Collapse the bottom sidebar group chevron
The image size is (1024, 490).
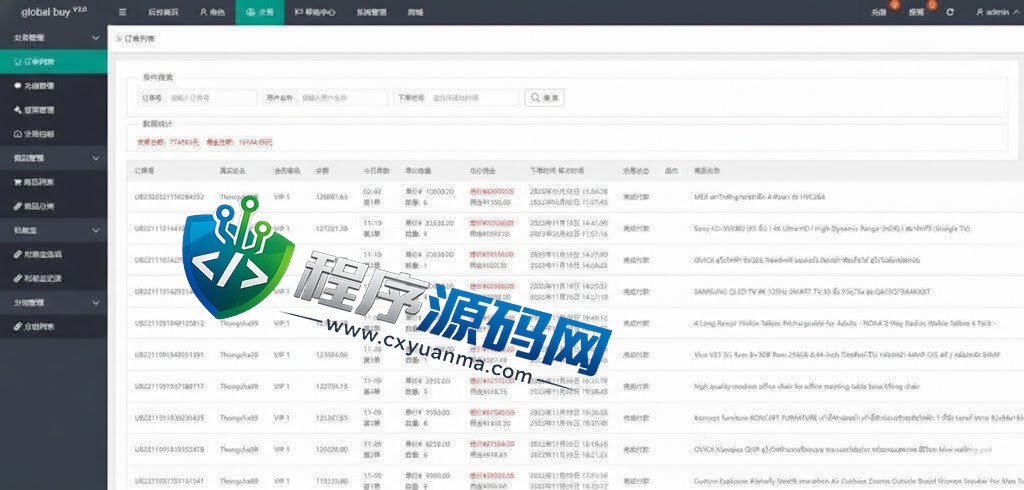(95, 302)
